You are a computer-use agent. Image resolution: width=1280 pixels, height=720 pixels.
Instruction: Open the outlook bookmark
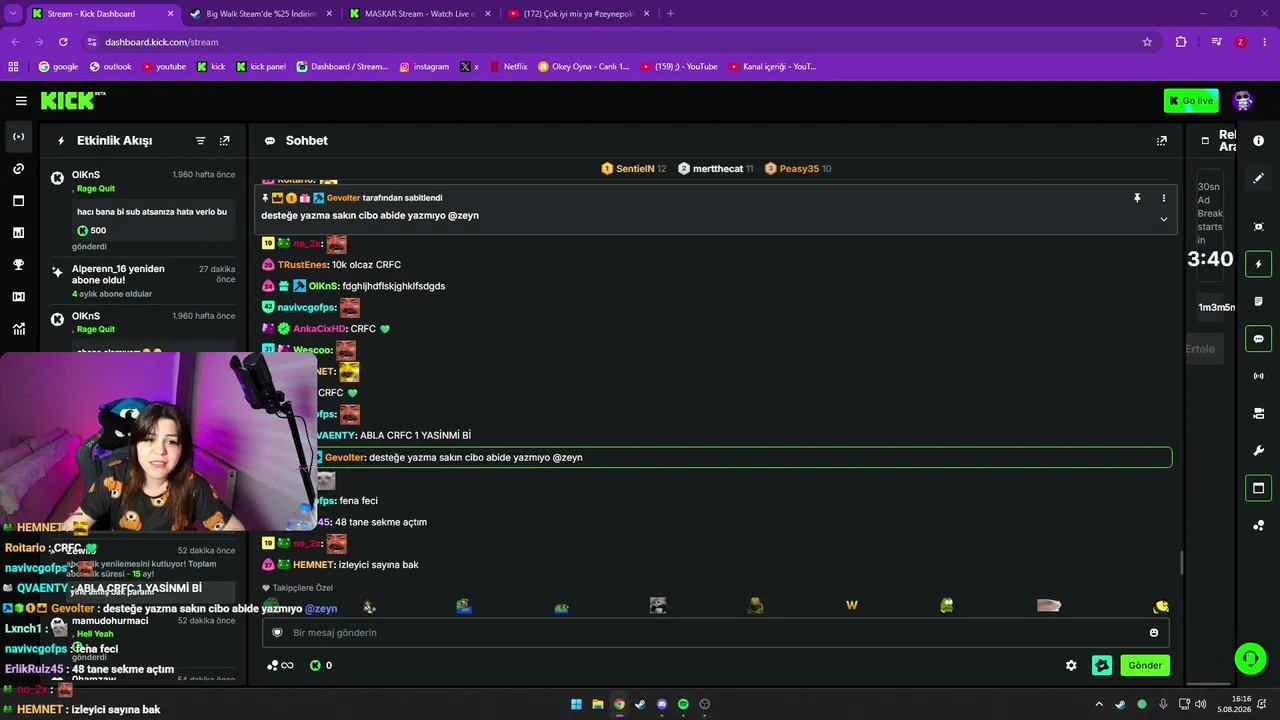click(110, 67)
